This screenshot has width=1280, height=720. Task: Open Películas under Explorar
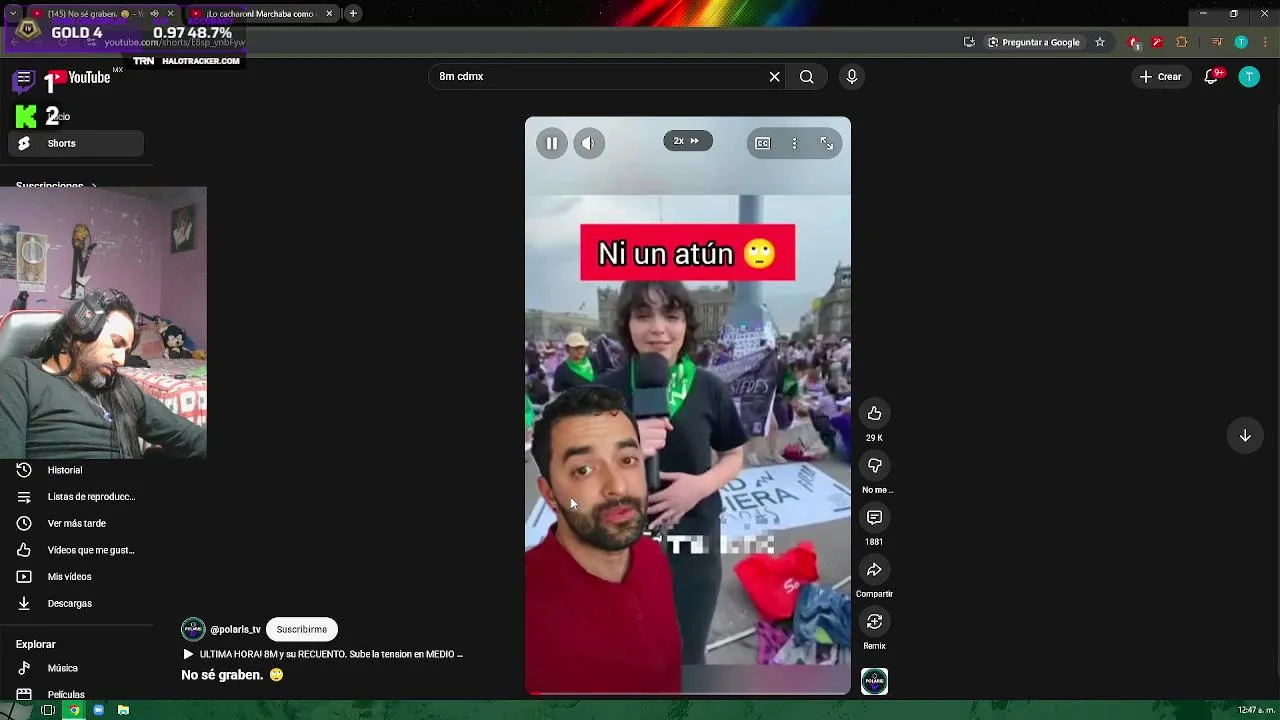[76, 694]
